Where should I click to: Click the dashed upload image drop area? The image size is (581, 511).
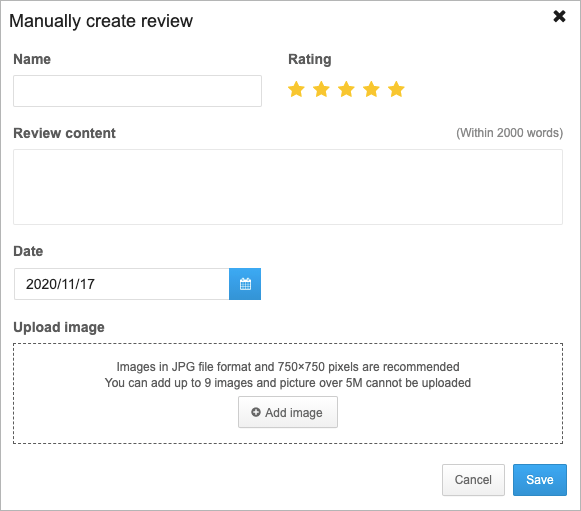(x=288, y=394)
